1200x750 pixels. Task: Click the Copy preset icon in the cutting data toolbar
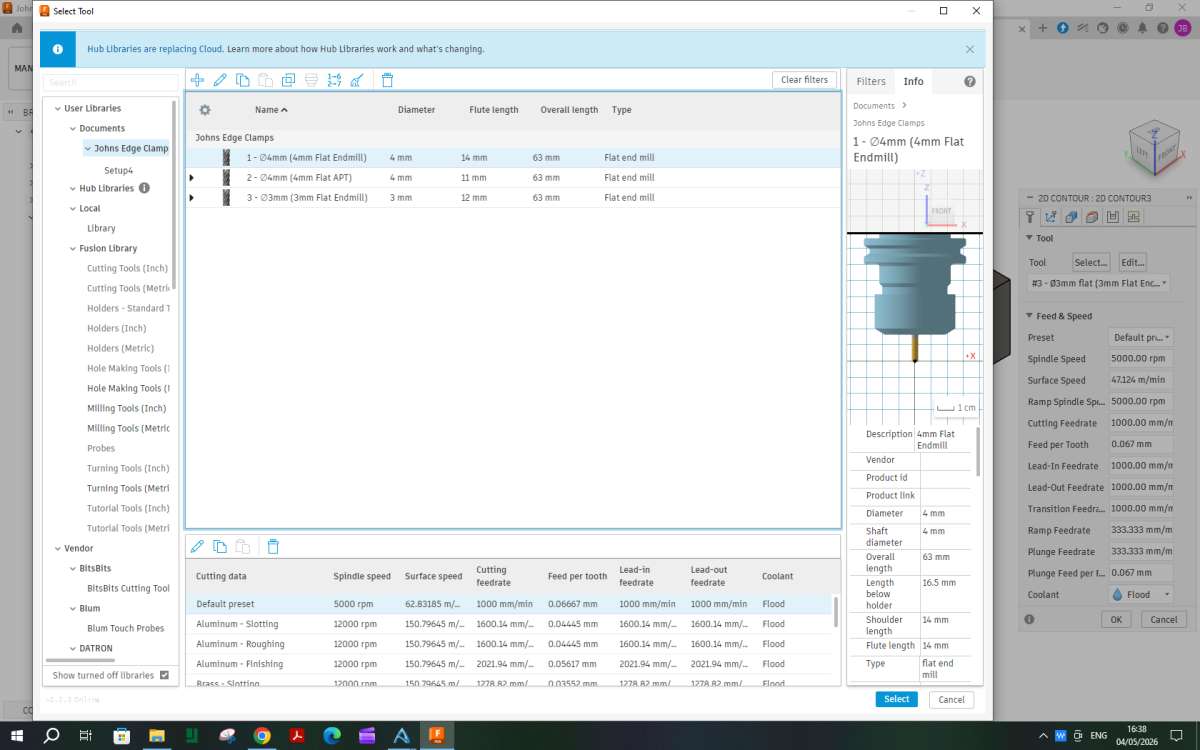(x=220, y=547)
